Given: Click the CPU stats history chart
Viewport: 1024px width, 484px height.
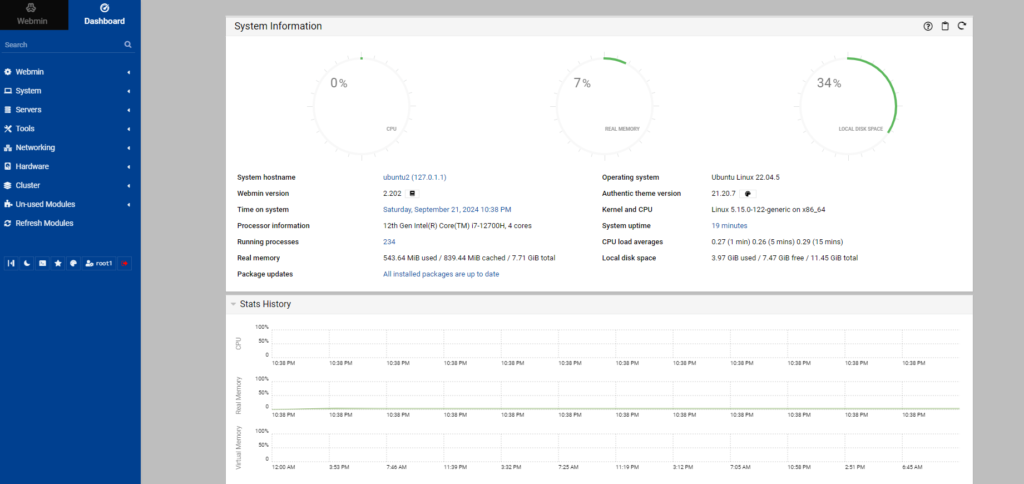Looking at the screenshot, I should click(615, 343).
